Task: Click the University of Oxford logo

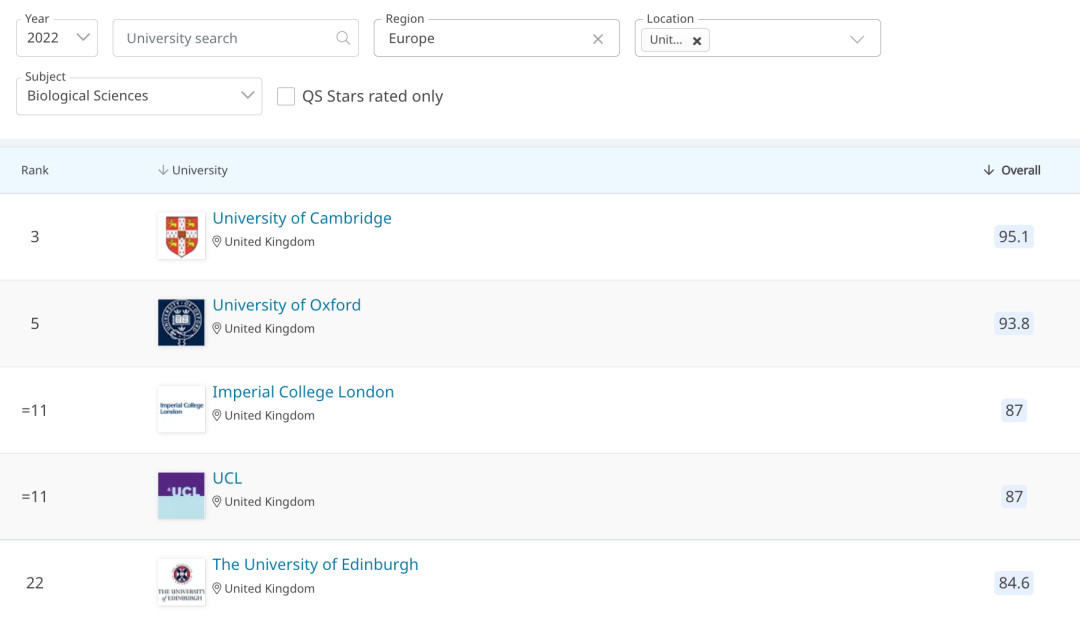Action: pyautogui.click(x=181, y=322)
